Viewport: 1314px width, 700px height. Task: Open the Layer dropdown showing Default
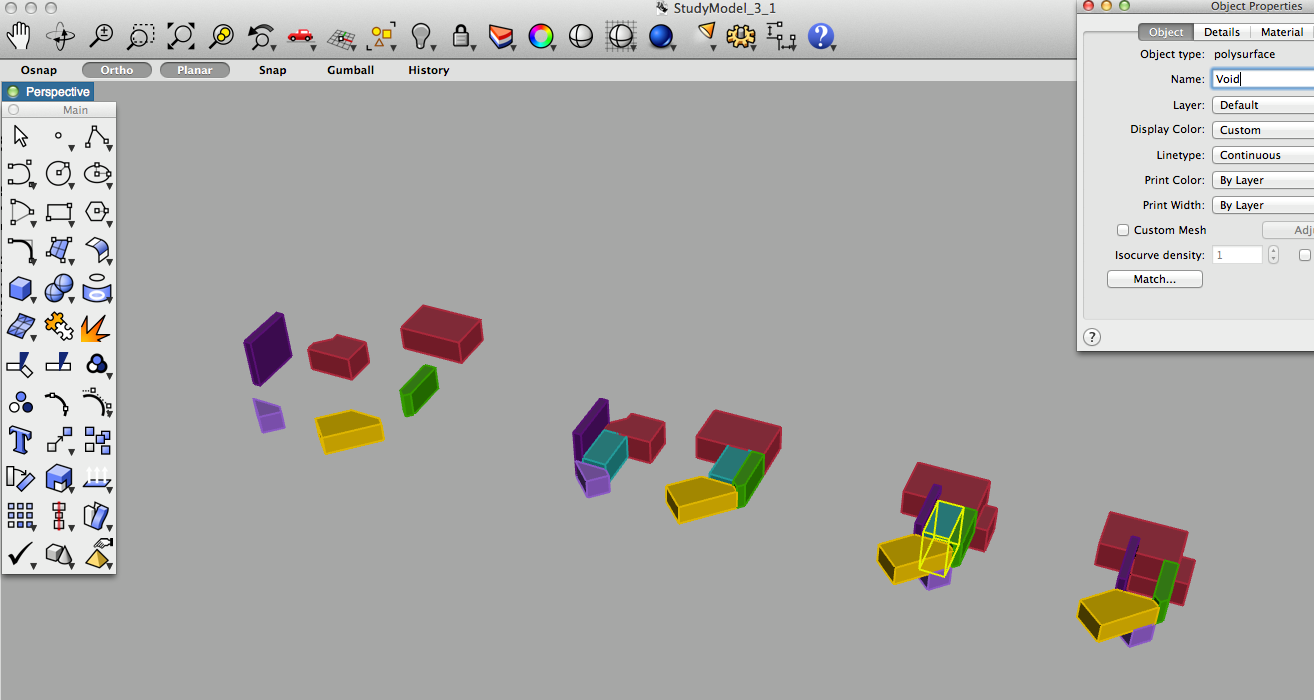point(1262,105)
